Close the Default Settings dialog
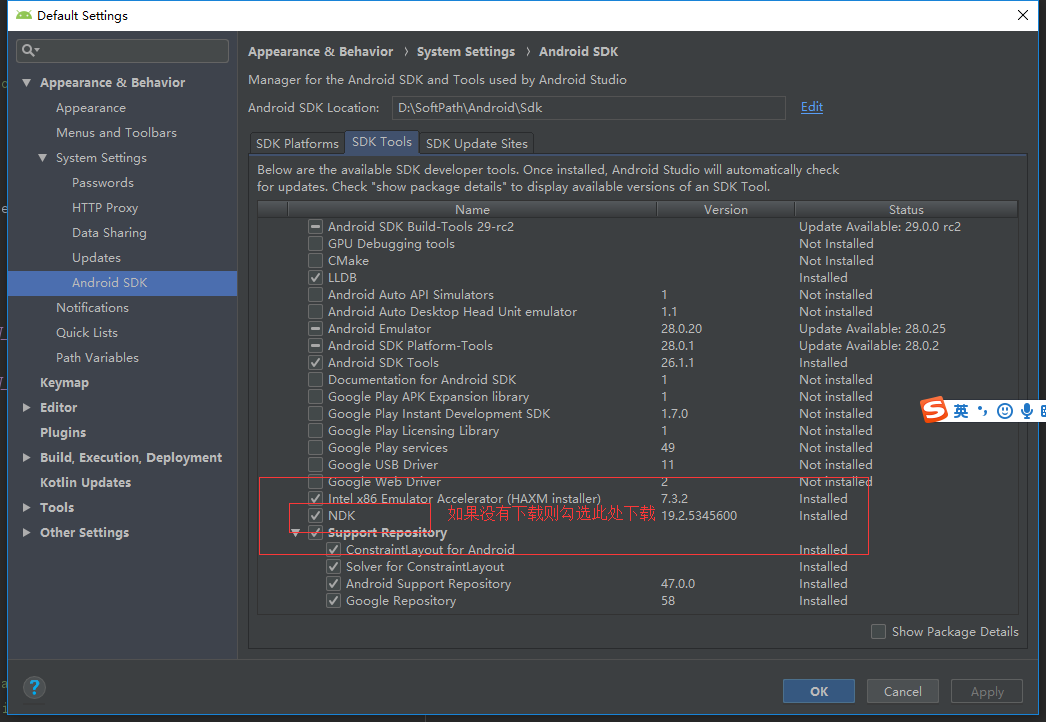 [x=1023, y=15]
